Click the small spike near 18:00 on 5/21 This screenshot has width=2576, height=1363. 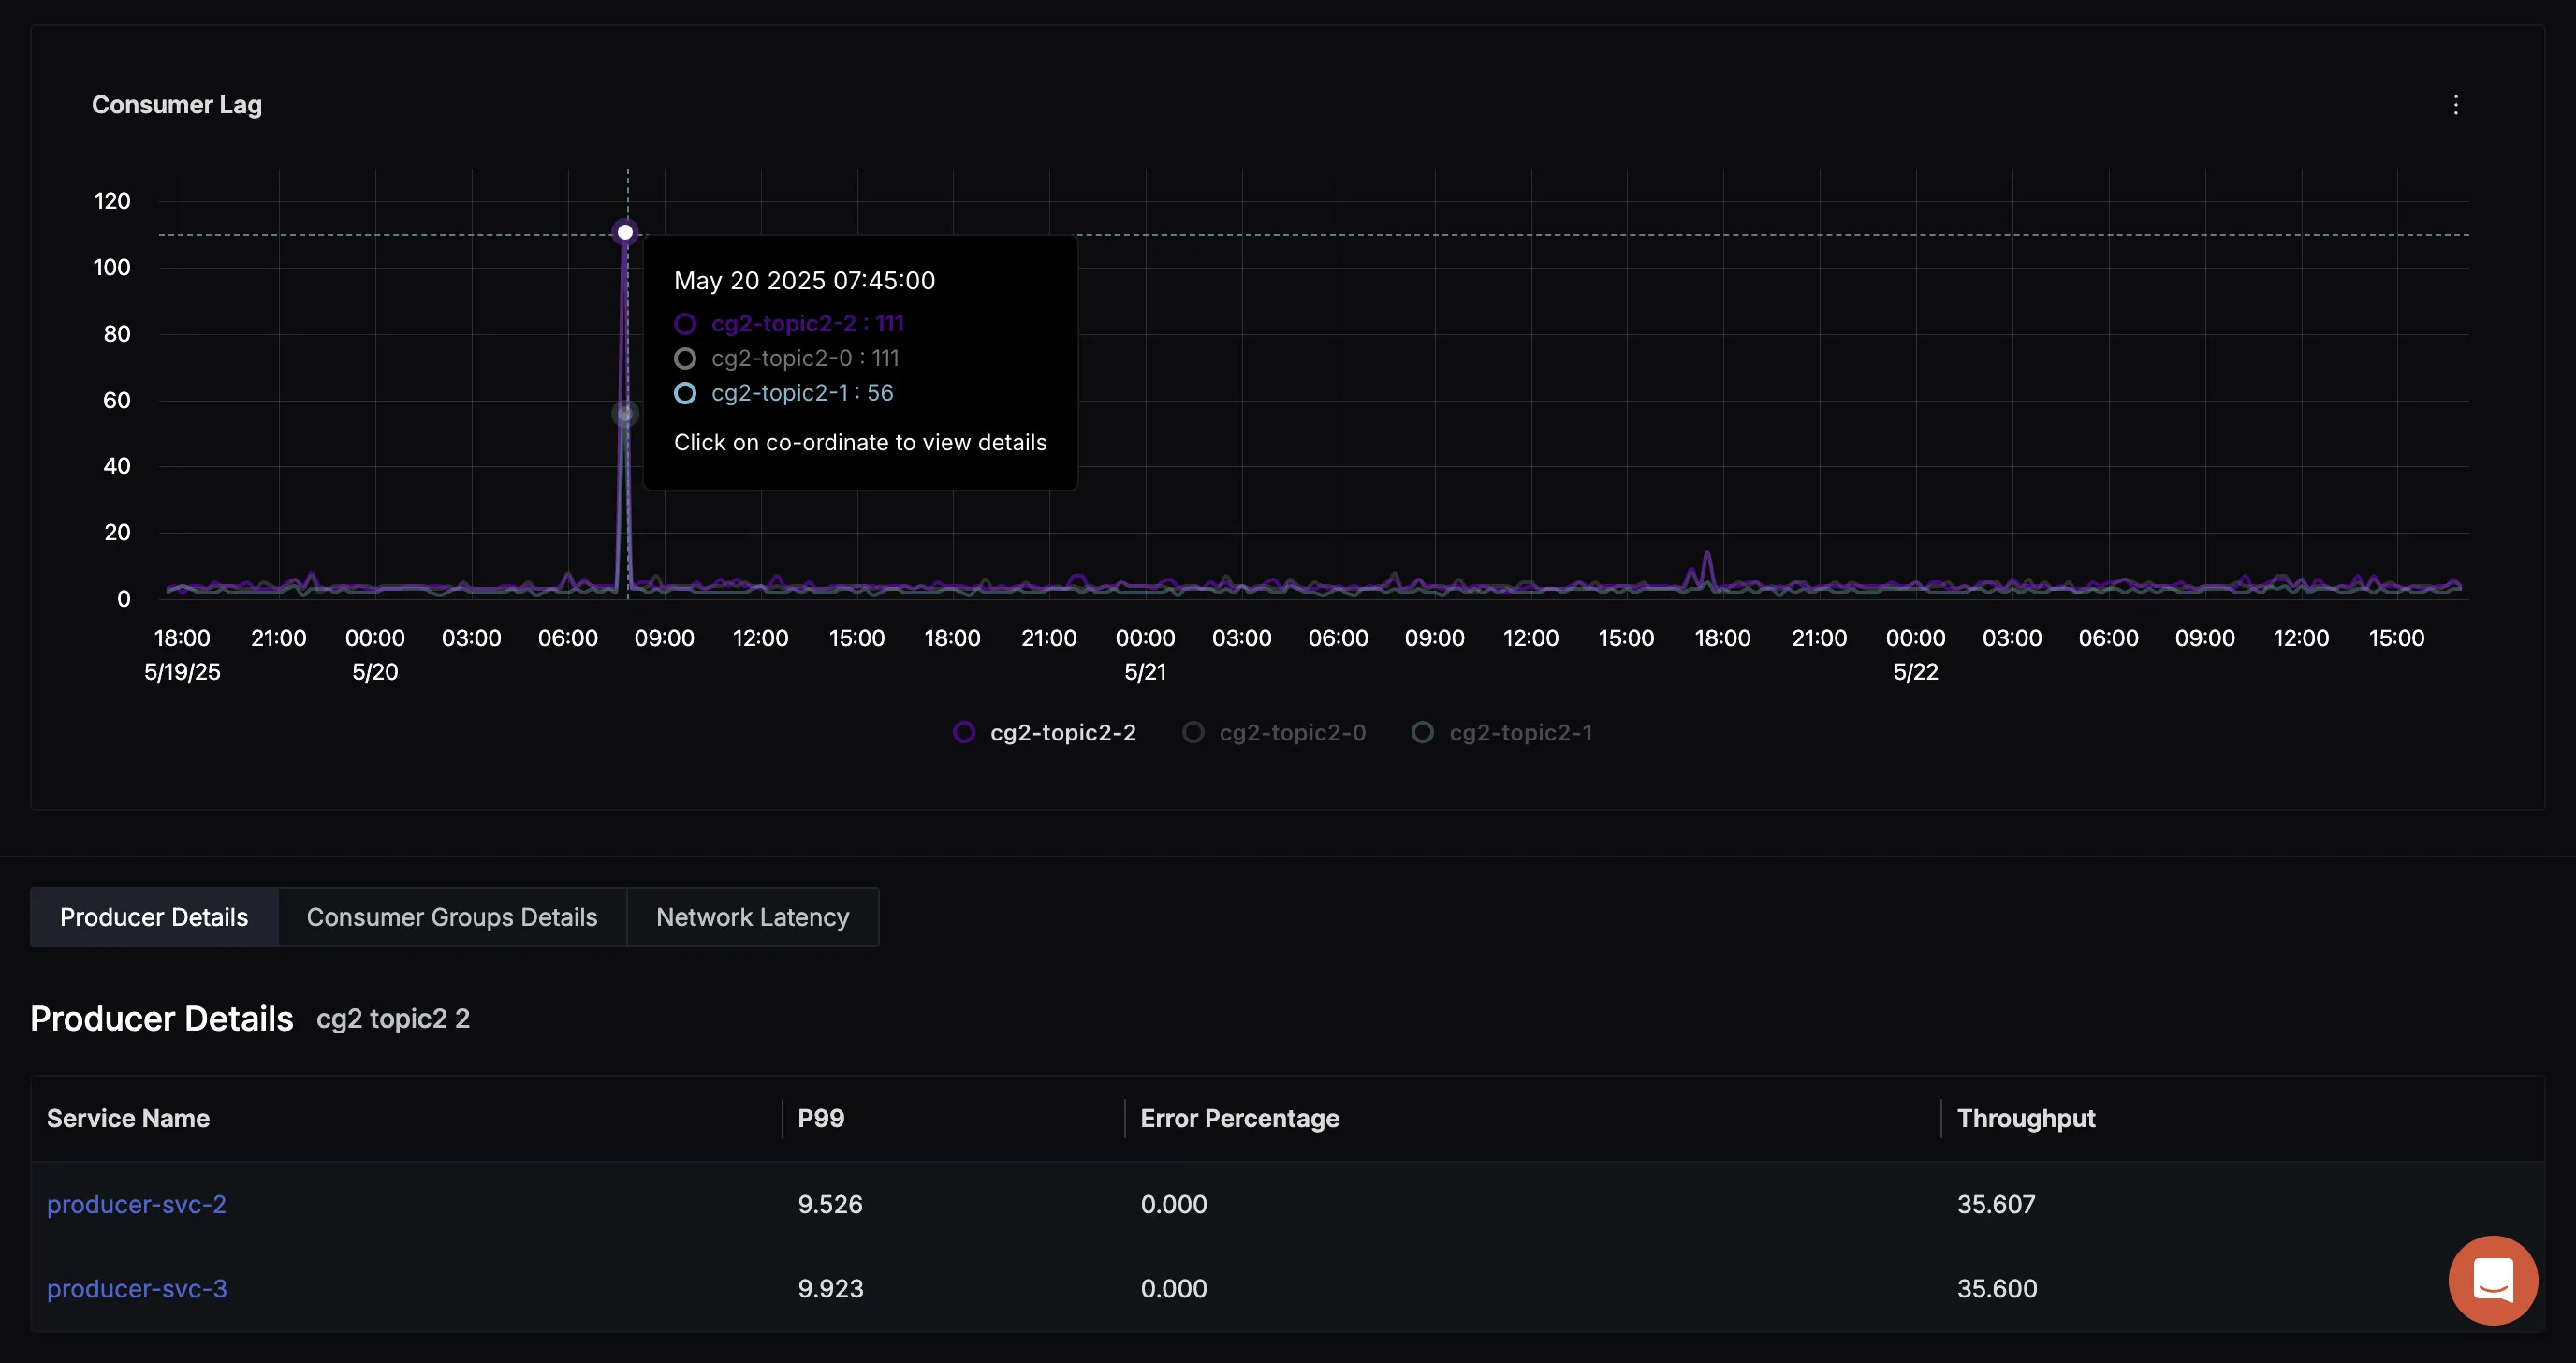[1707, 556]
